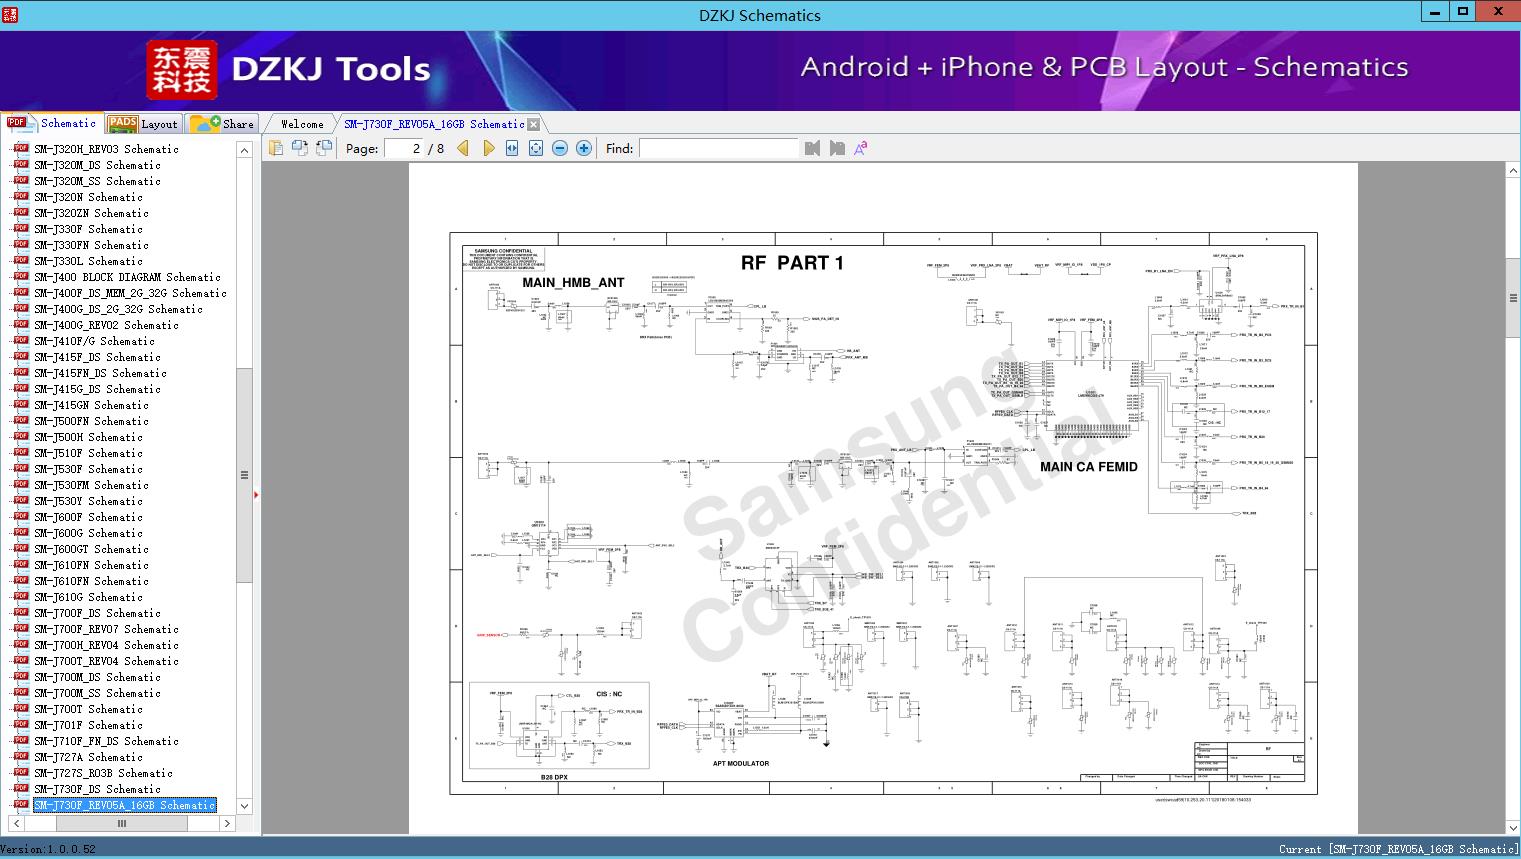Toggle match case for Find
1521x859 pixels.
coord(861,148)
